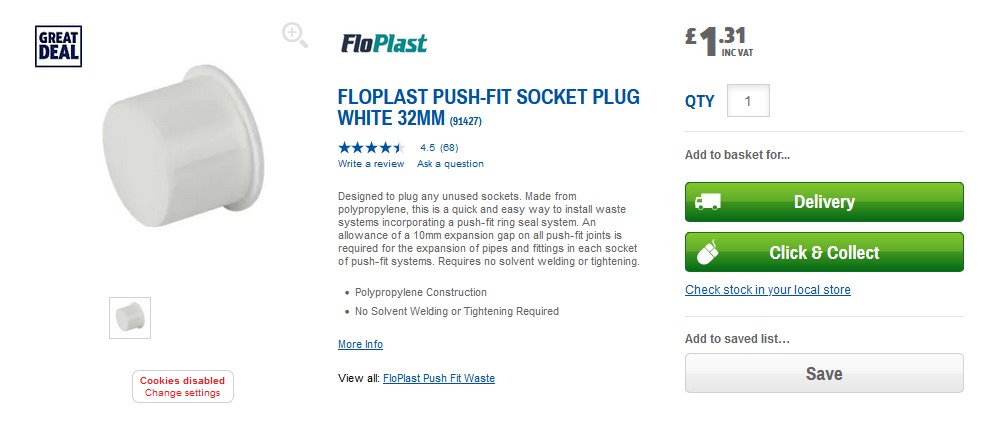Click Change settings for cookies
The width and height of the screenshot is (982, 447).
point(182,393)
